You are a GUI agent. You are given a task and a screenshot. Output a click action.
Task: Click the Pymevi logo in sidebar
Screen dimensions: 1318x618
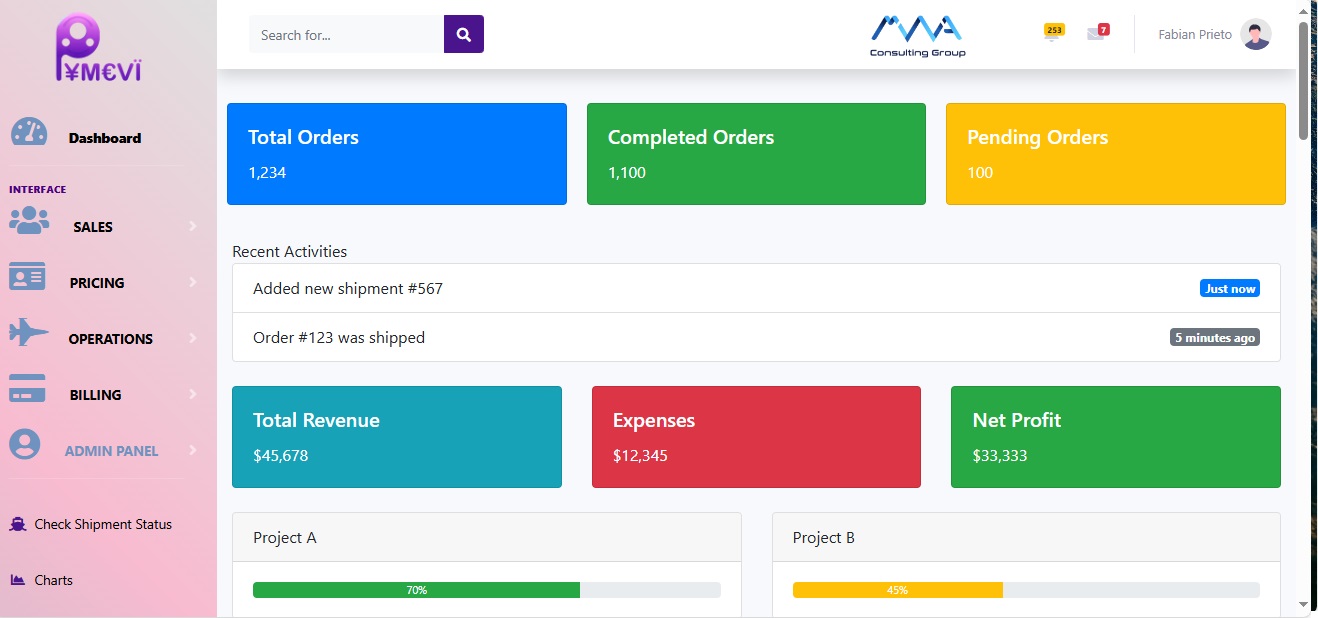tap(99, 48)
